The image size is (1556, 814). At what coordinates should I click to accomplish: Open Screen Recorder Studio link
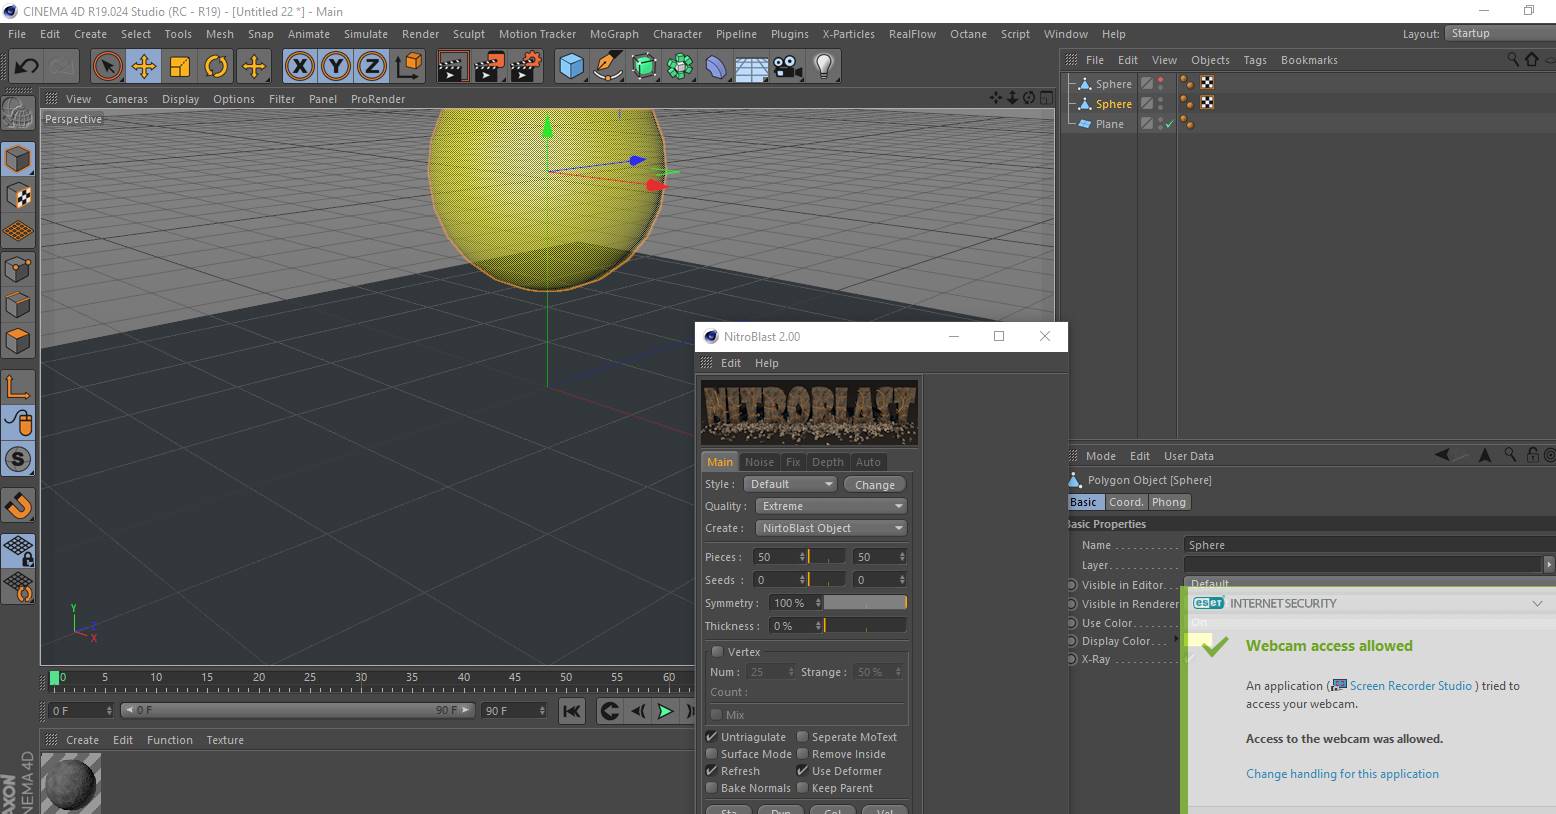point(1410,686)
